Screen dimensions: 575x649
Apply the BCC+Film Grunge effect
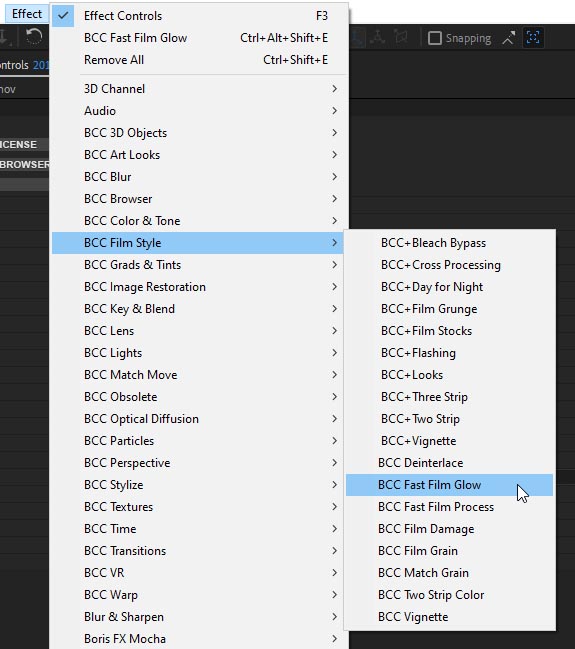point(450,308)
